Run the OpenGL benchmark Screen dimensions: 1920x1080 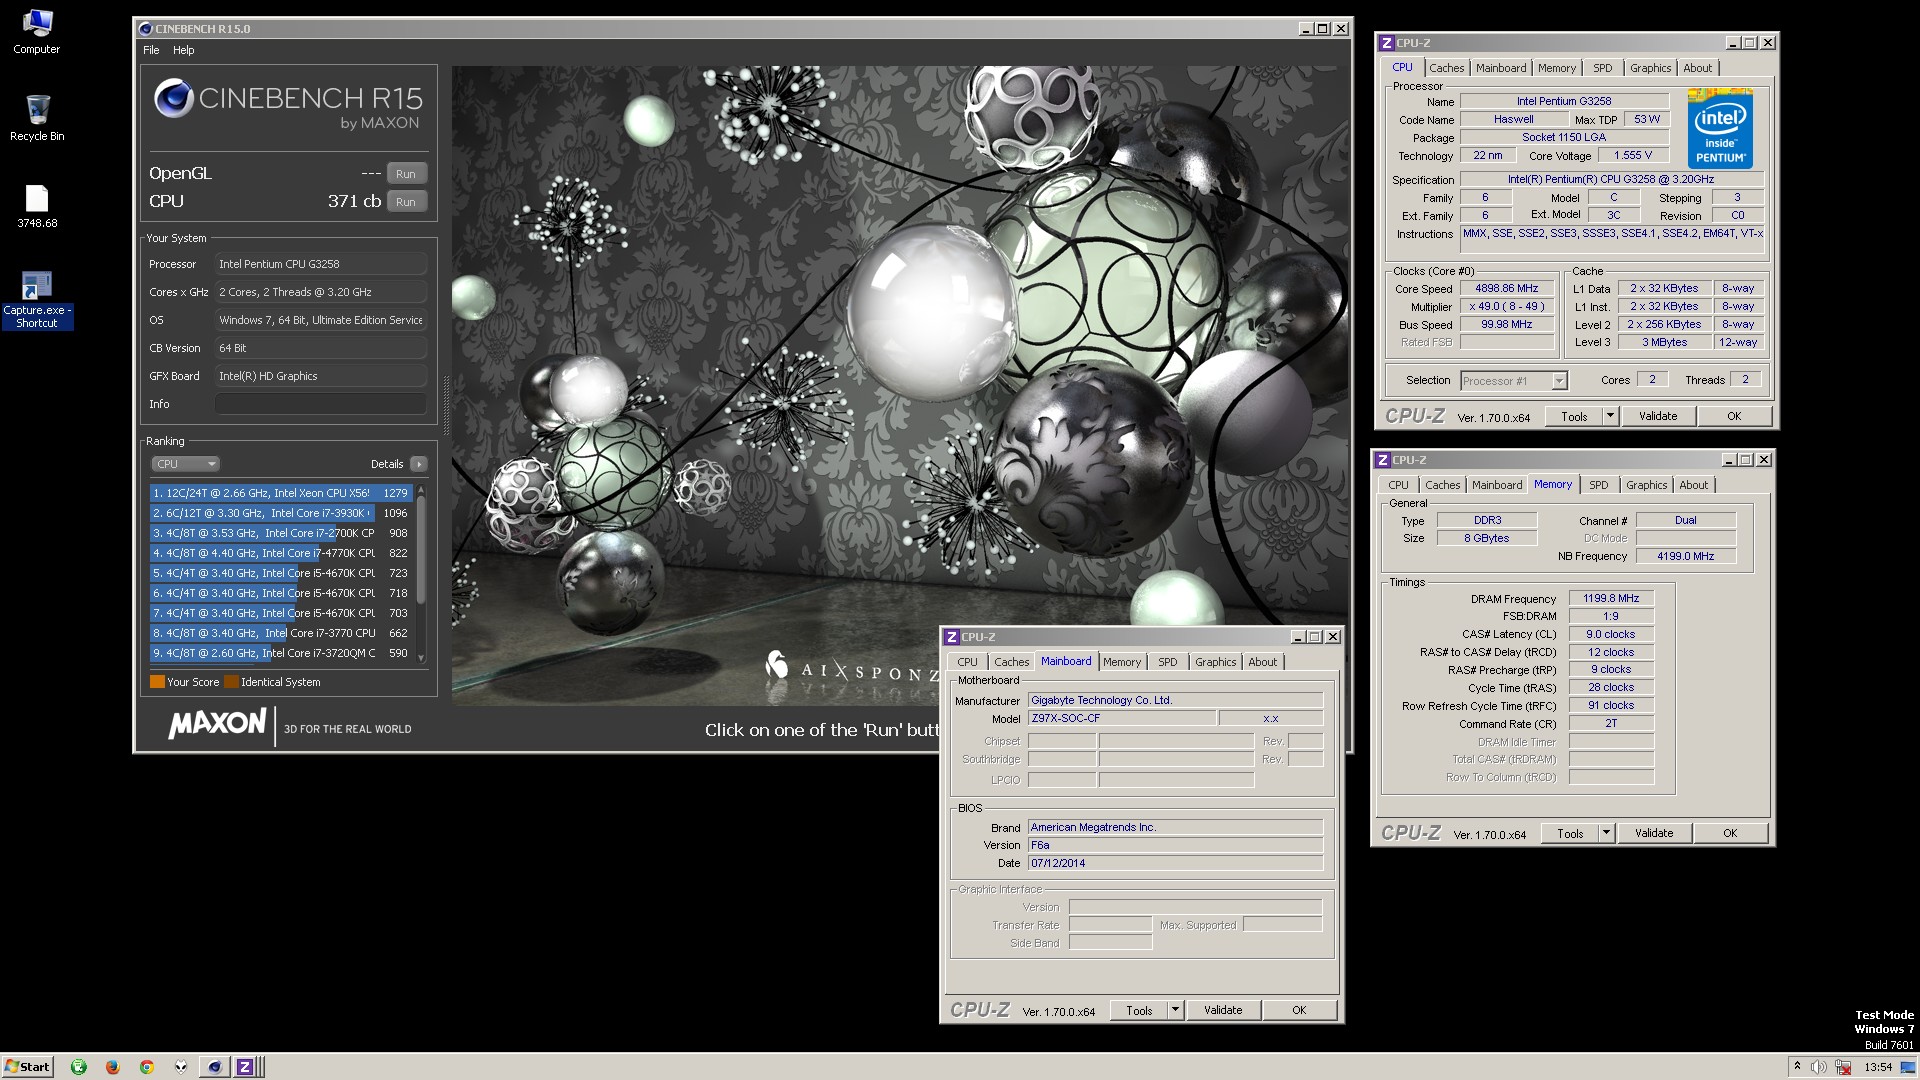click(x=406, y=174)
